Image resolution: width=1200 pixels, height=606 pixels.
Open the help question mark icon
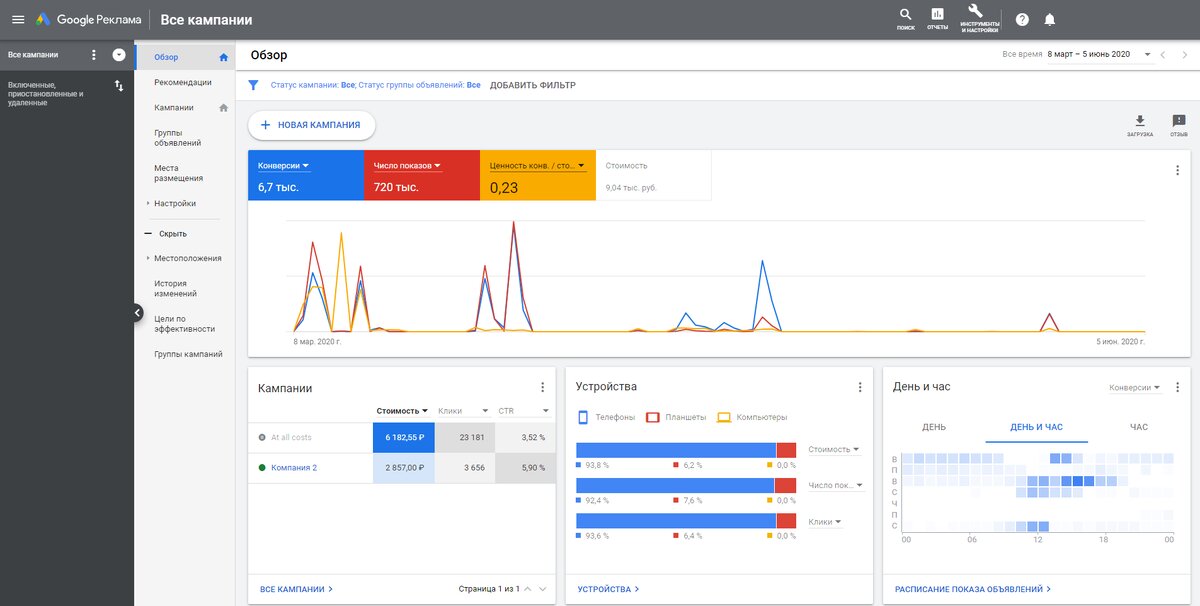1022,19
